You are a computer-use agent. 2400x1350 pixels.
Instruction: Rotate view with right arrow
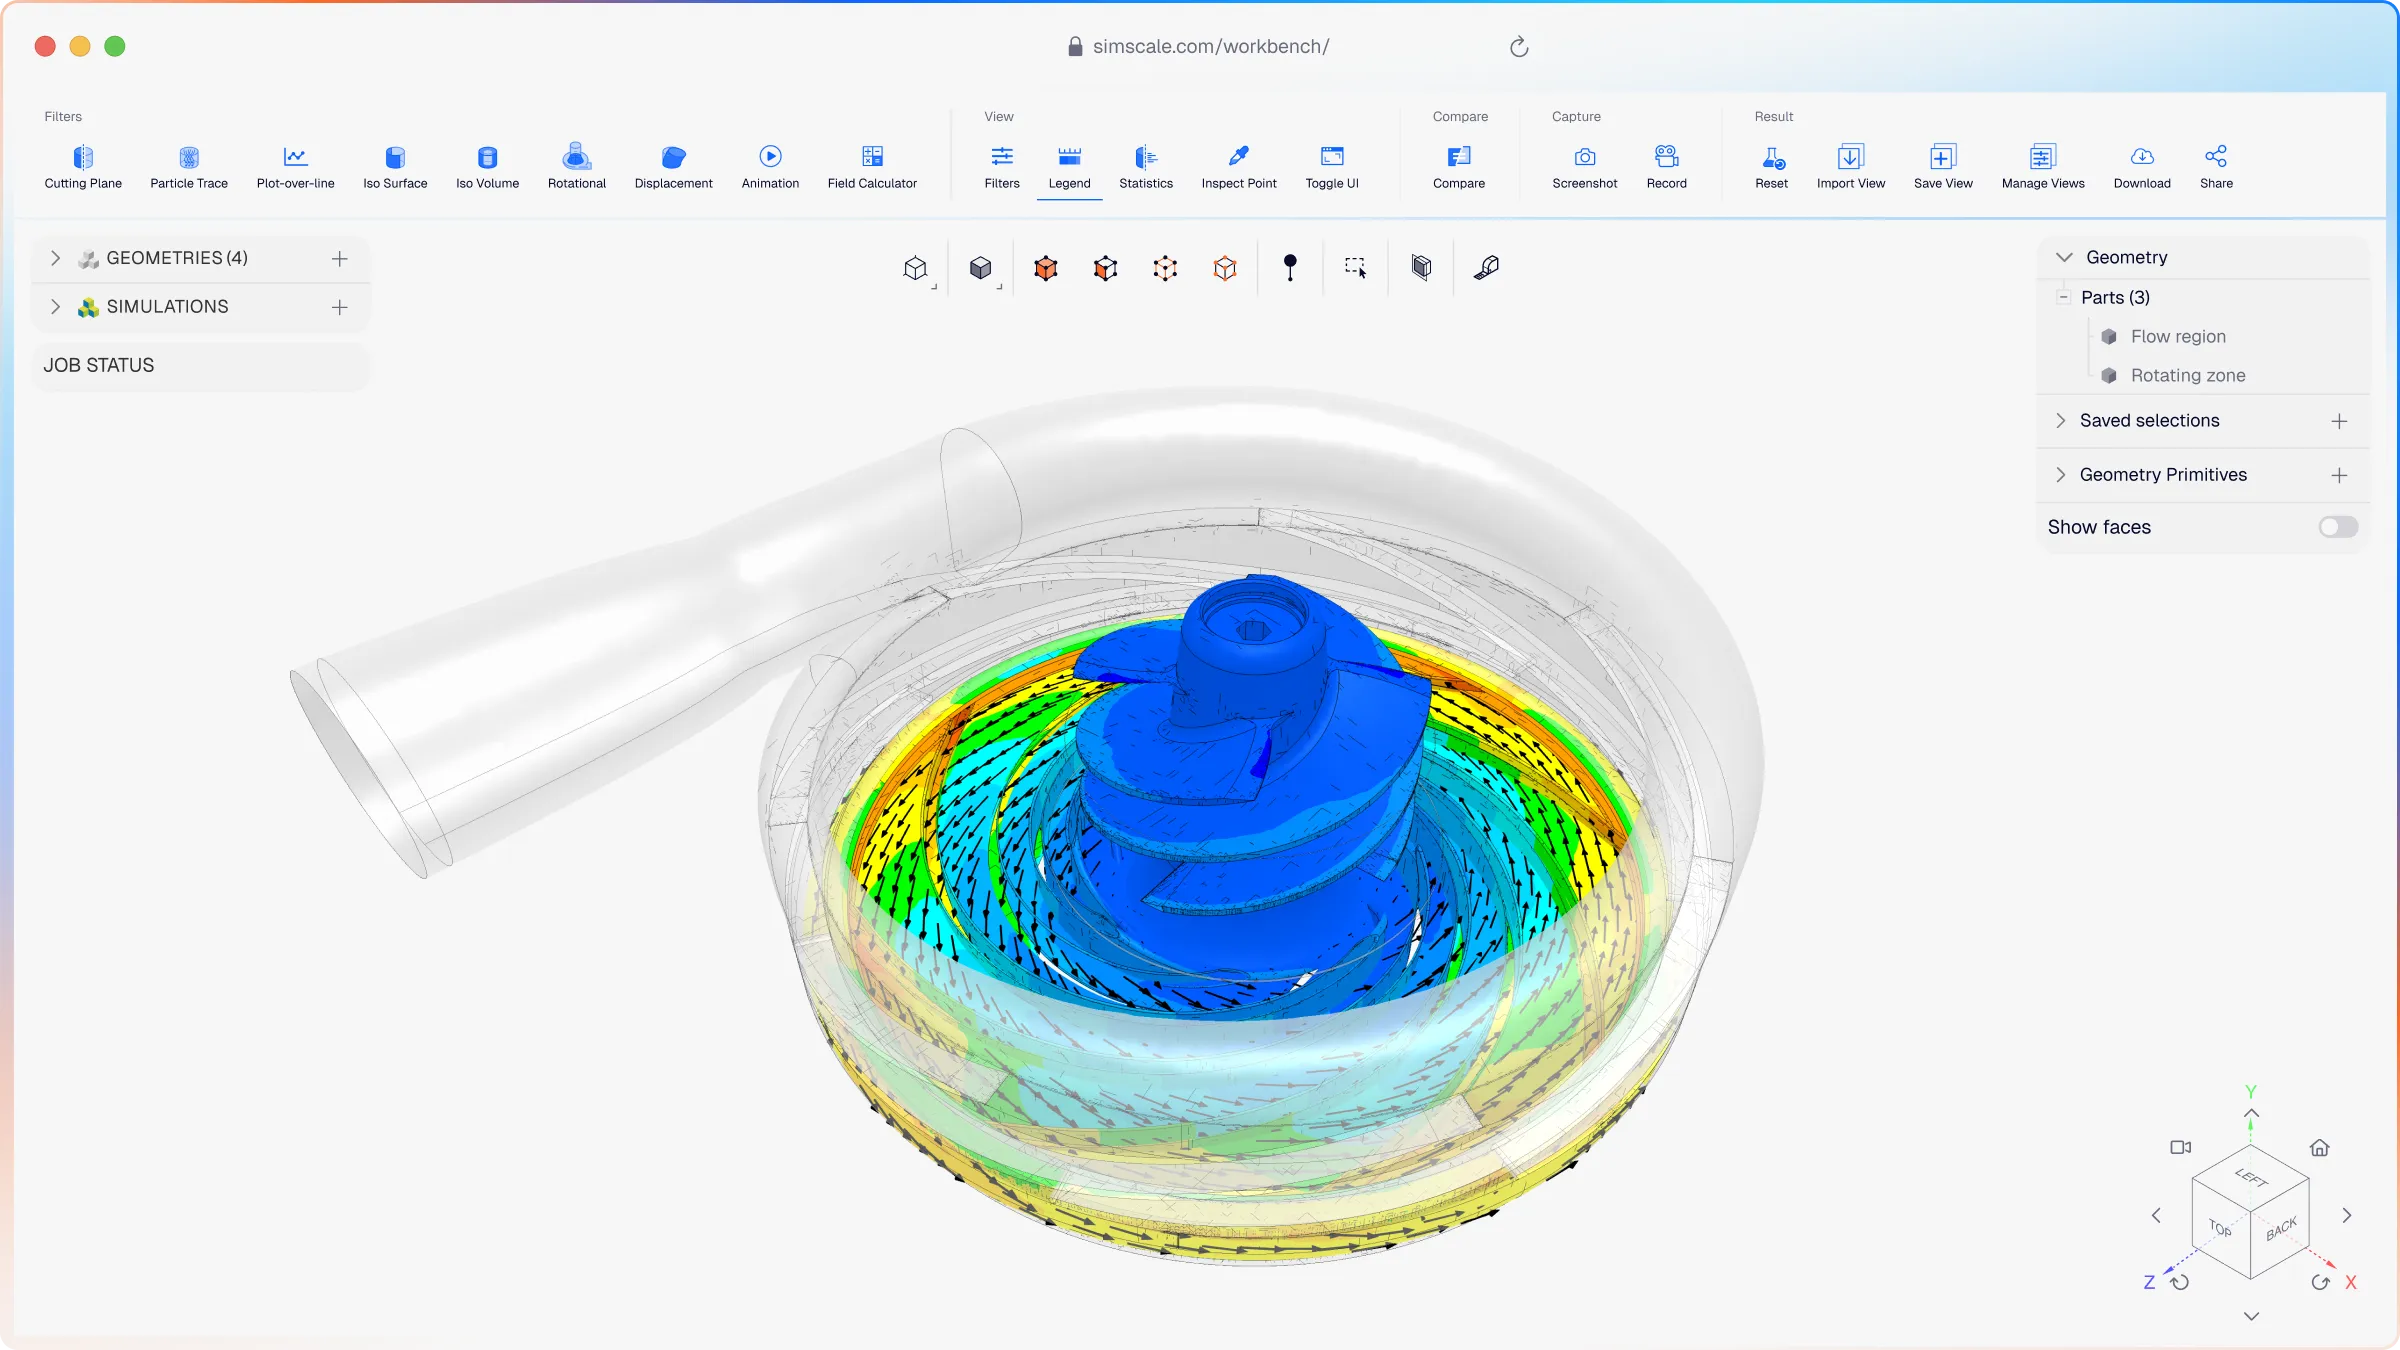pos(2346,1216)
